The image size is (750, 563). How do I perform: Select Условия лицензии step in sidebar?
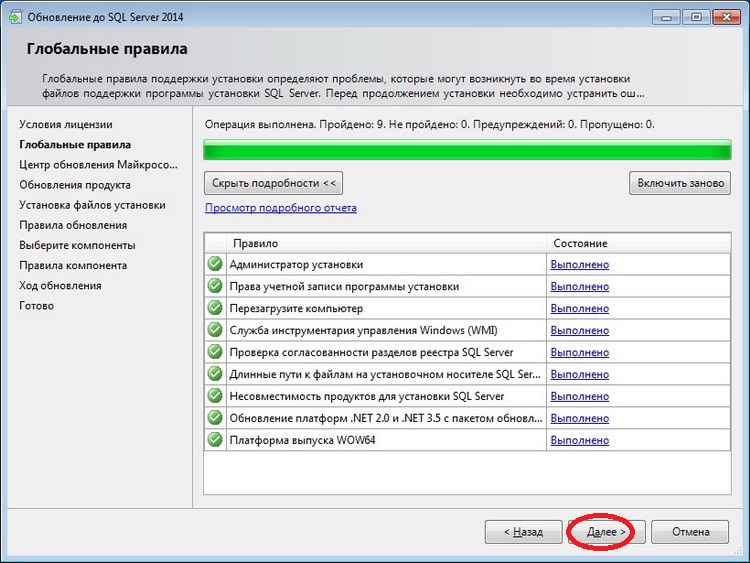coord(66,124)
